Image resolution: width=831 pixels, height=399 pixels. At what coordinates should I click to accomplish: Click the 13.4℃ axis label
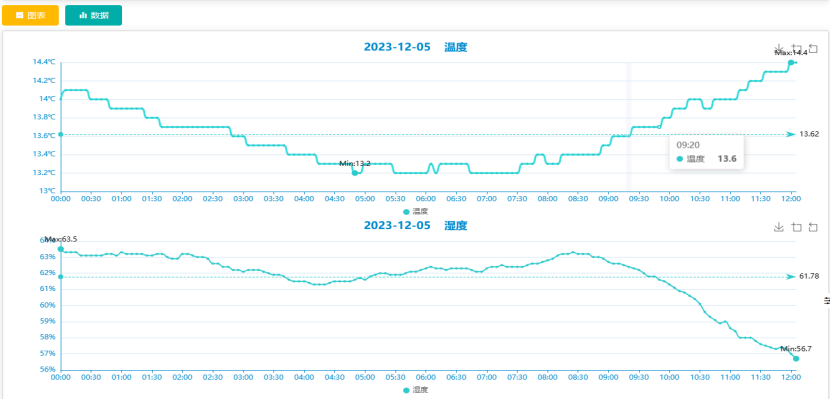pyautogui.click(x=44, y=154)
